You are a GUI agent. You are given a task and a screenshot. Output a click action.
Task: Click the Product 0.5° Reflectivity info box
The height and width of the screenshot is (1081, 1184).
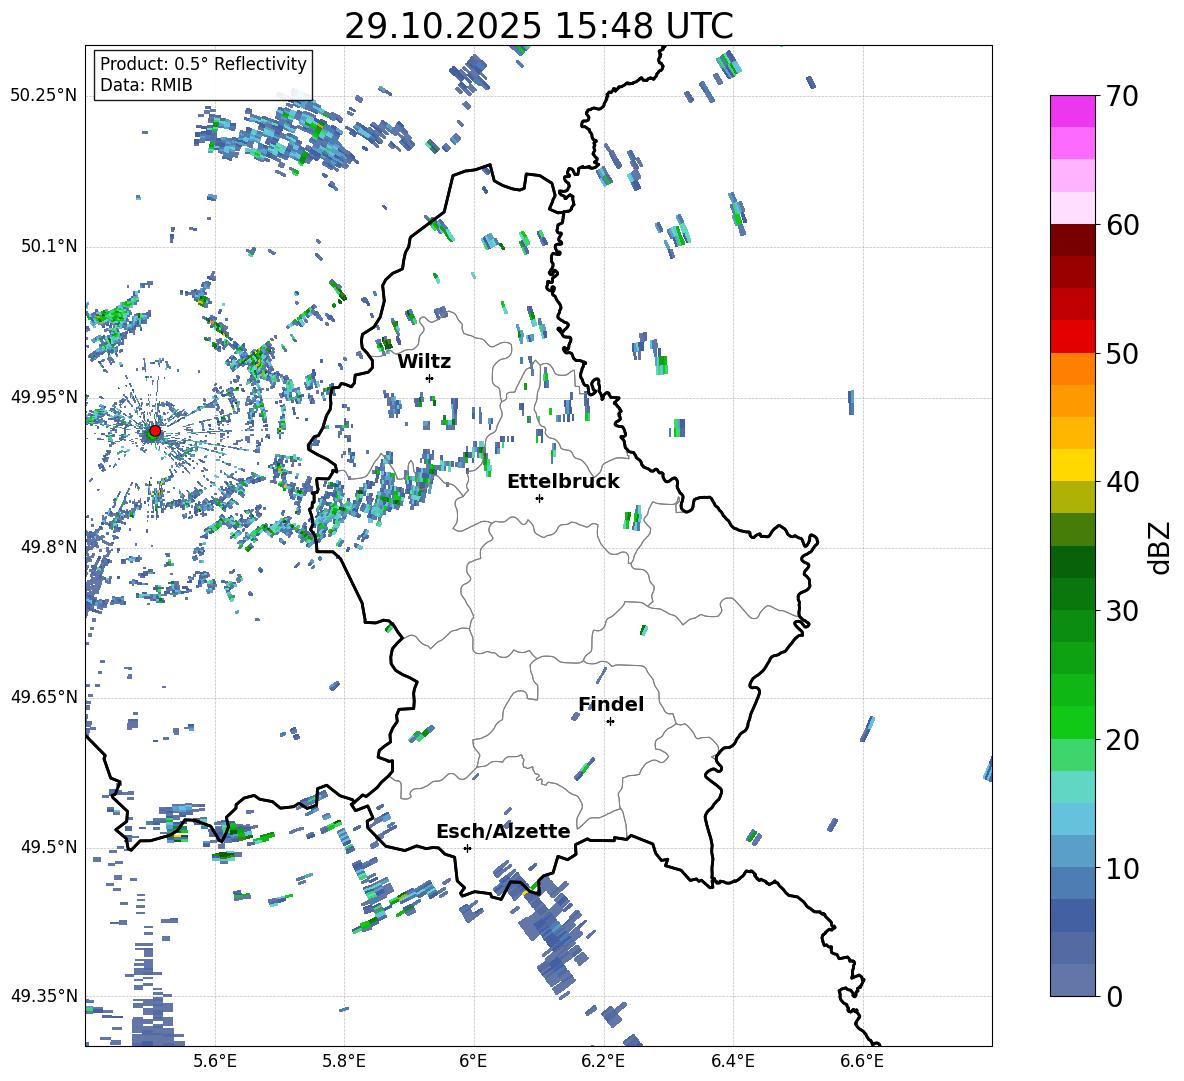(x=203, y=75)
